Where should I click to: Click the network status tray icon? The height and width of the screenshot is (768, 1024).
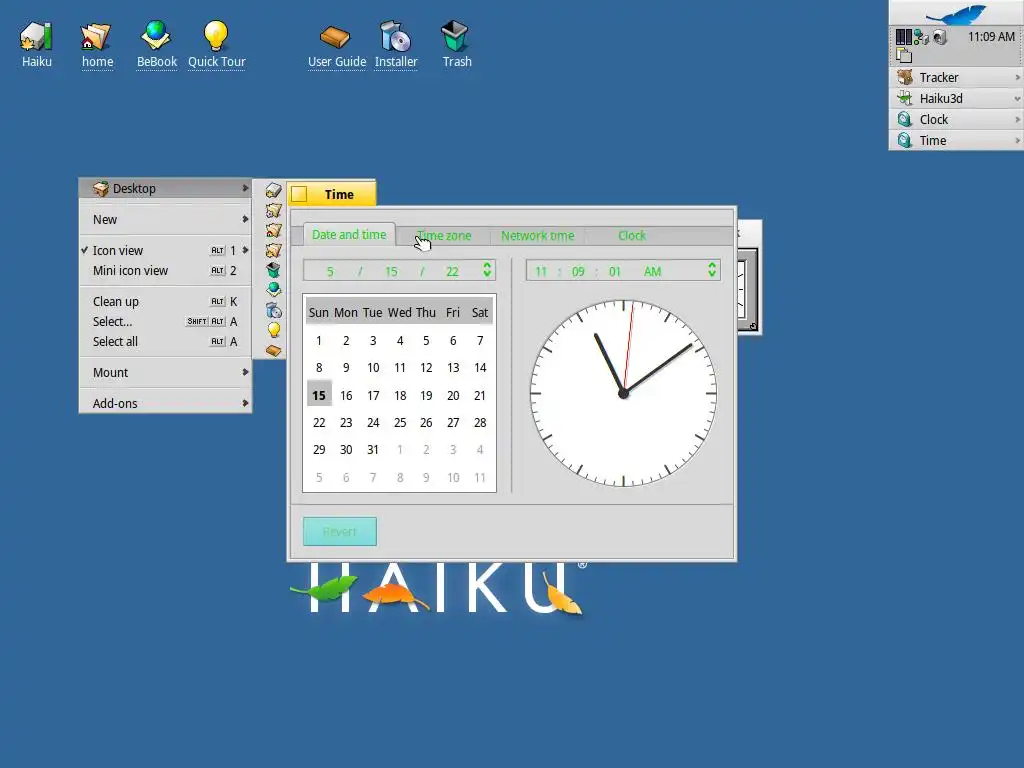(x=921, y=37)
